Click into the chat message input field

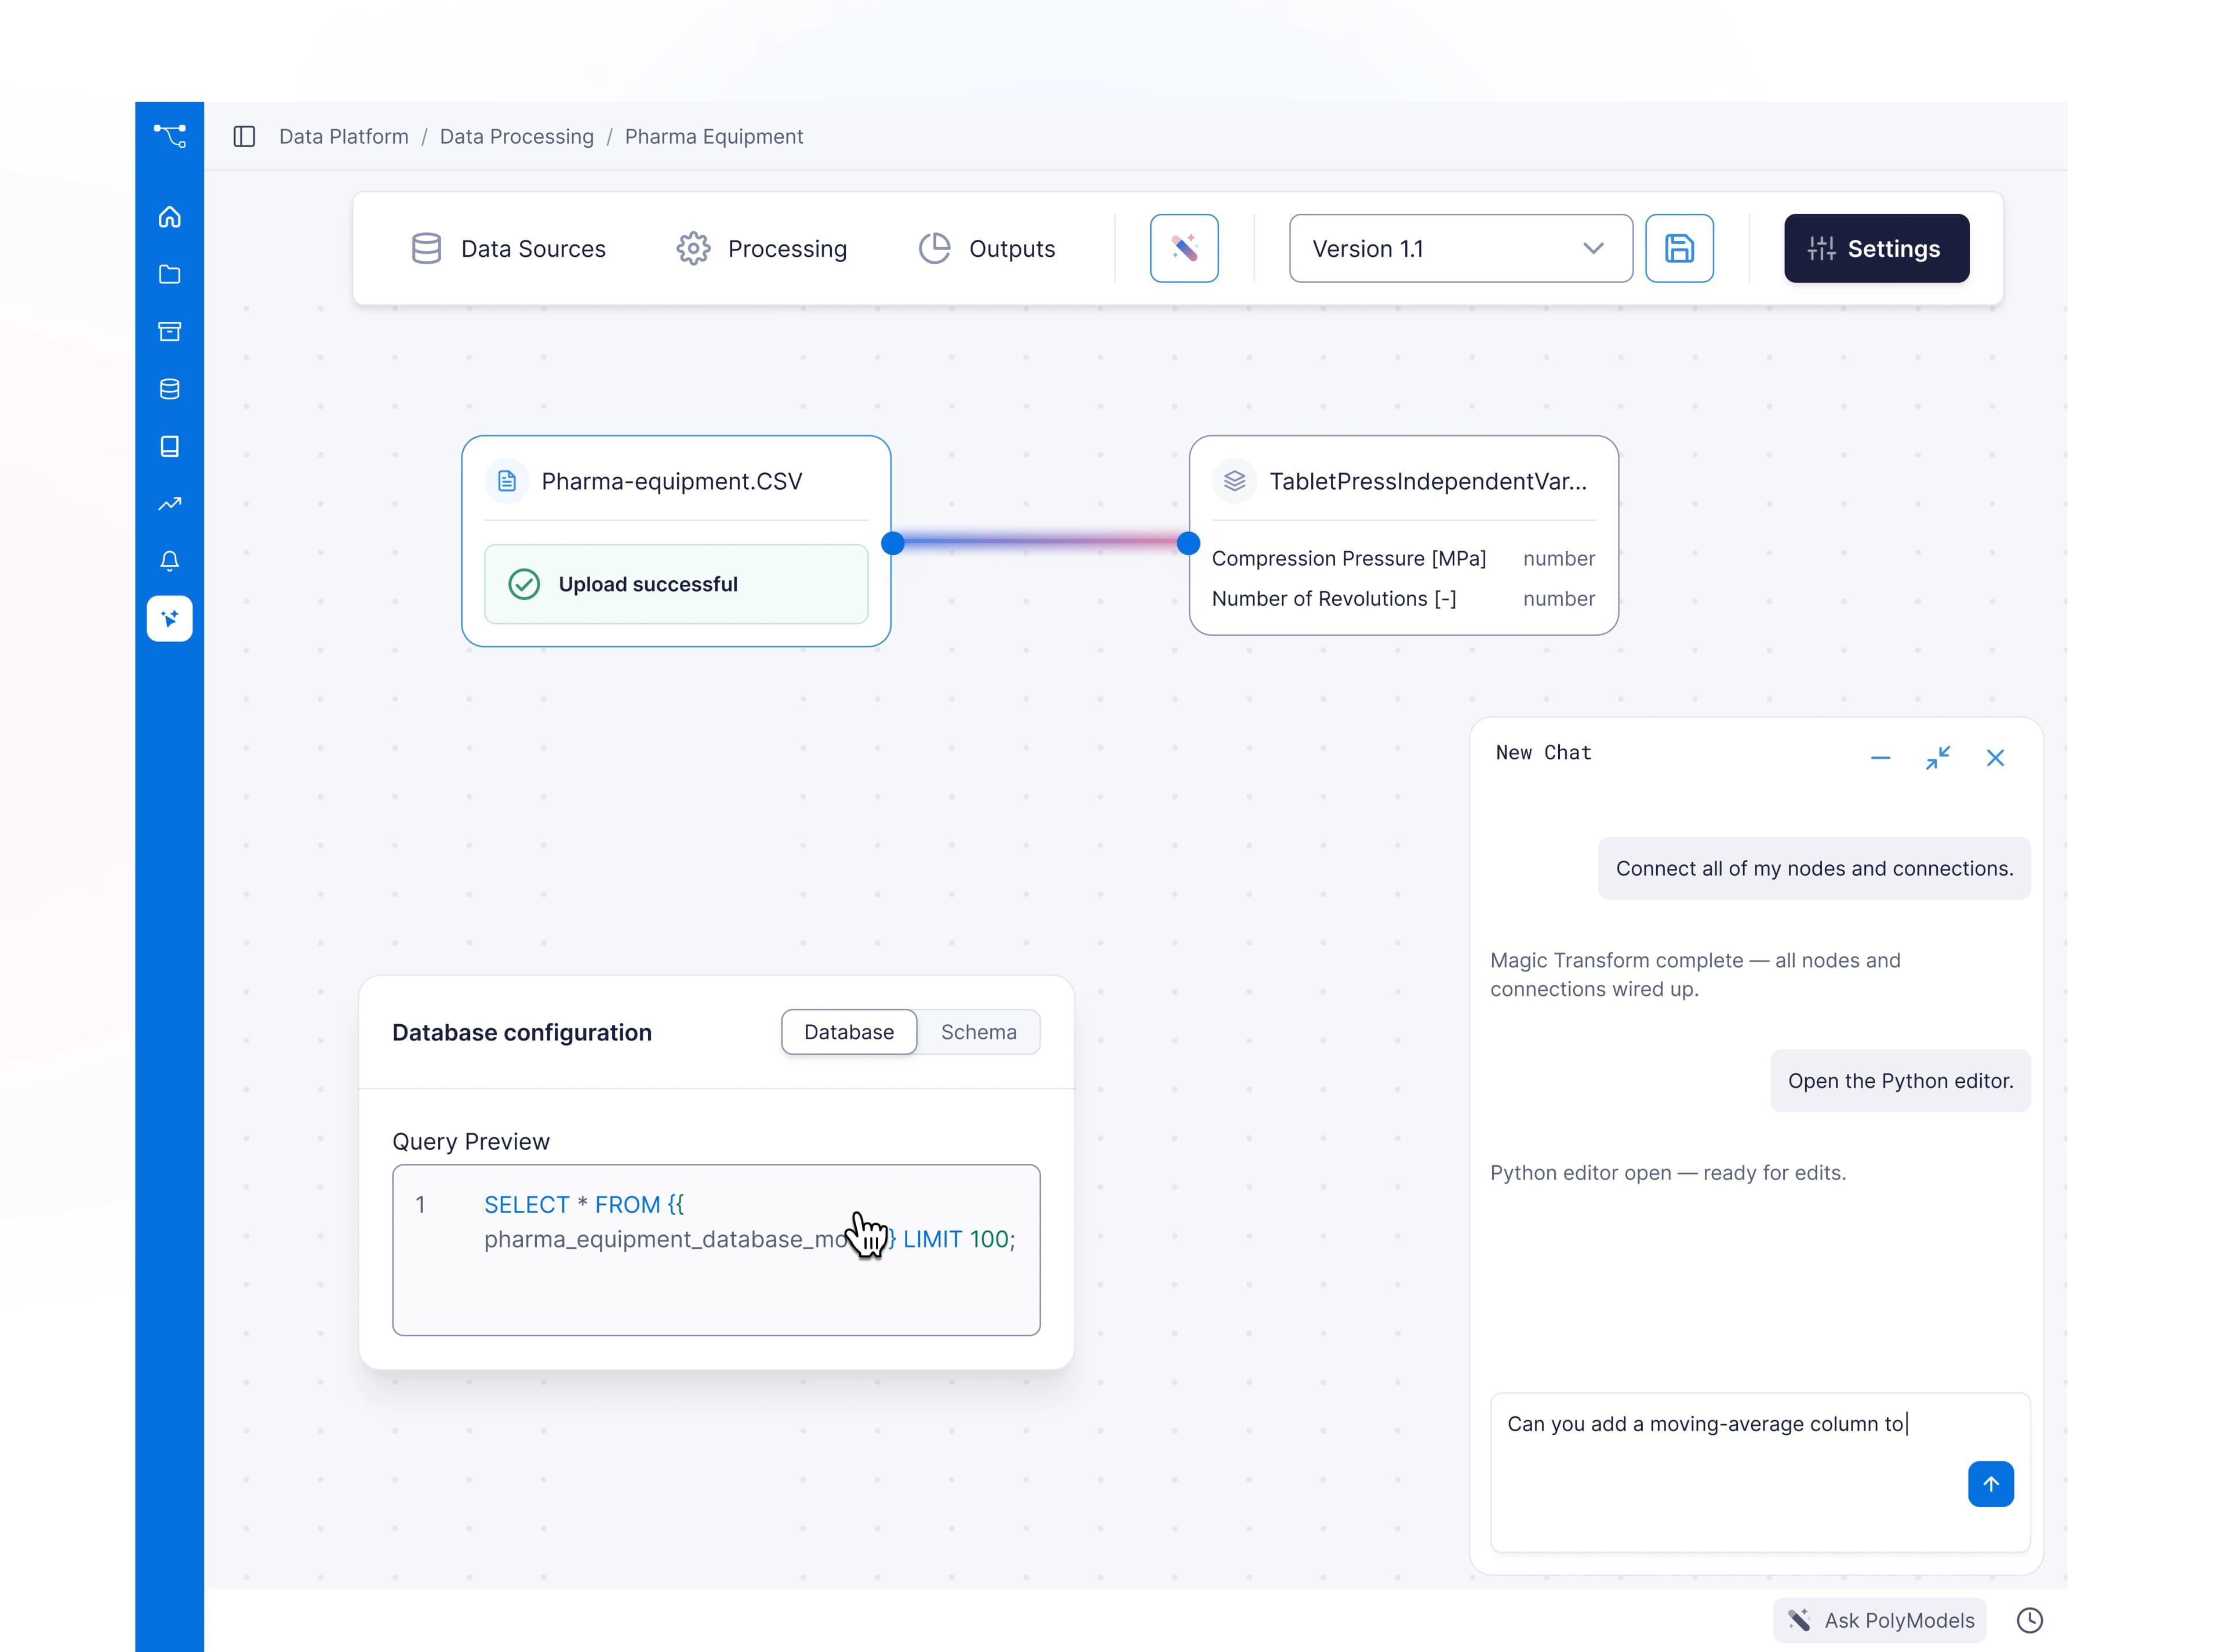click(1759, 1471)
